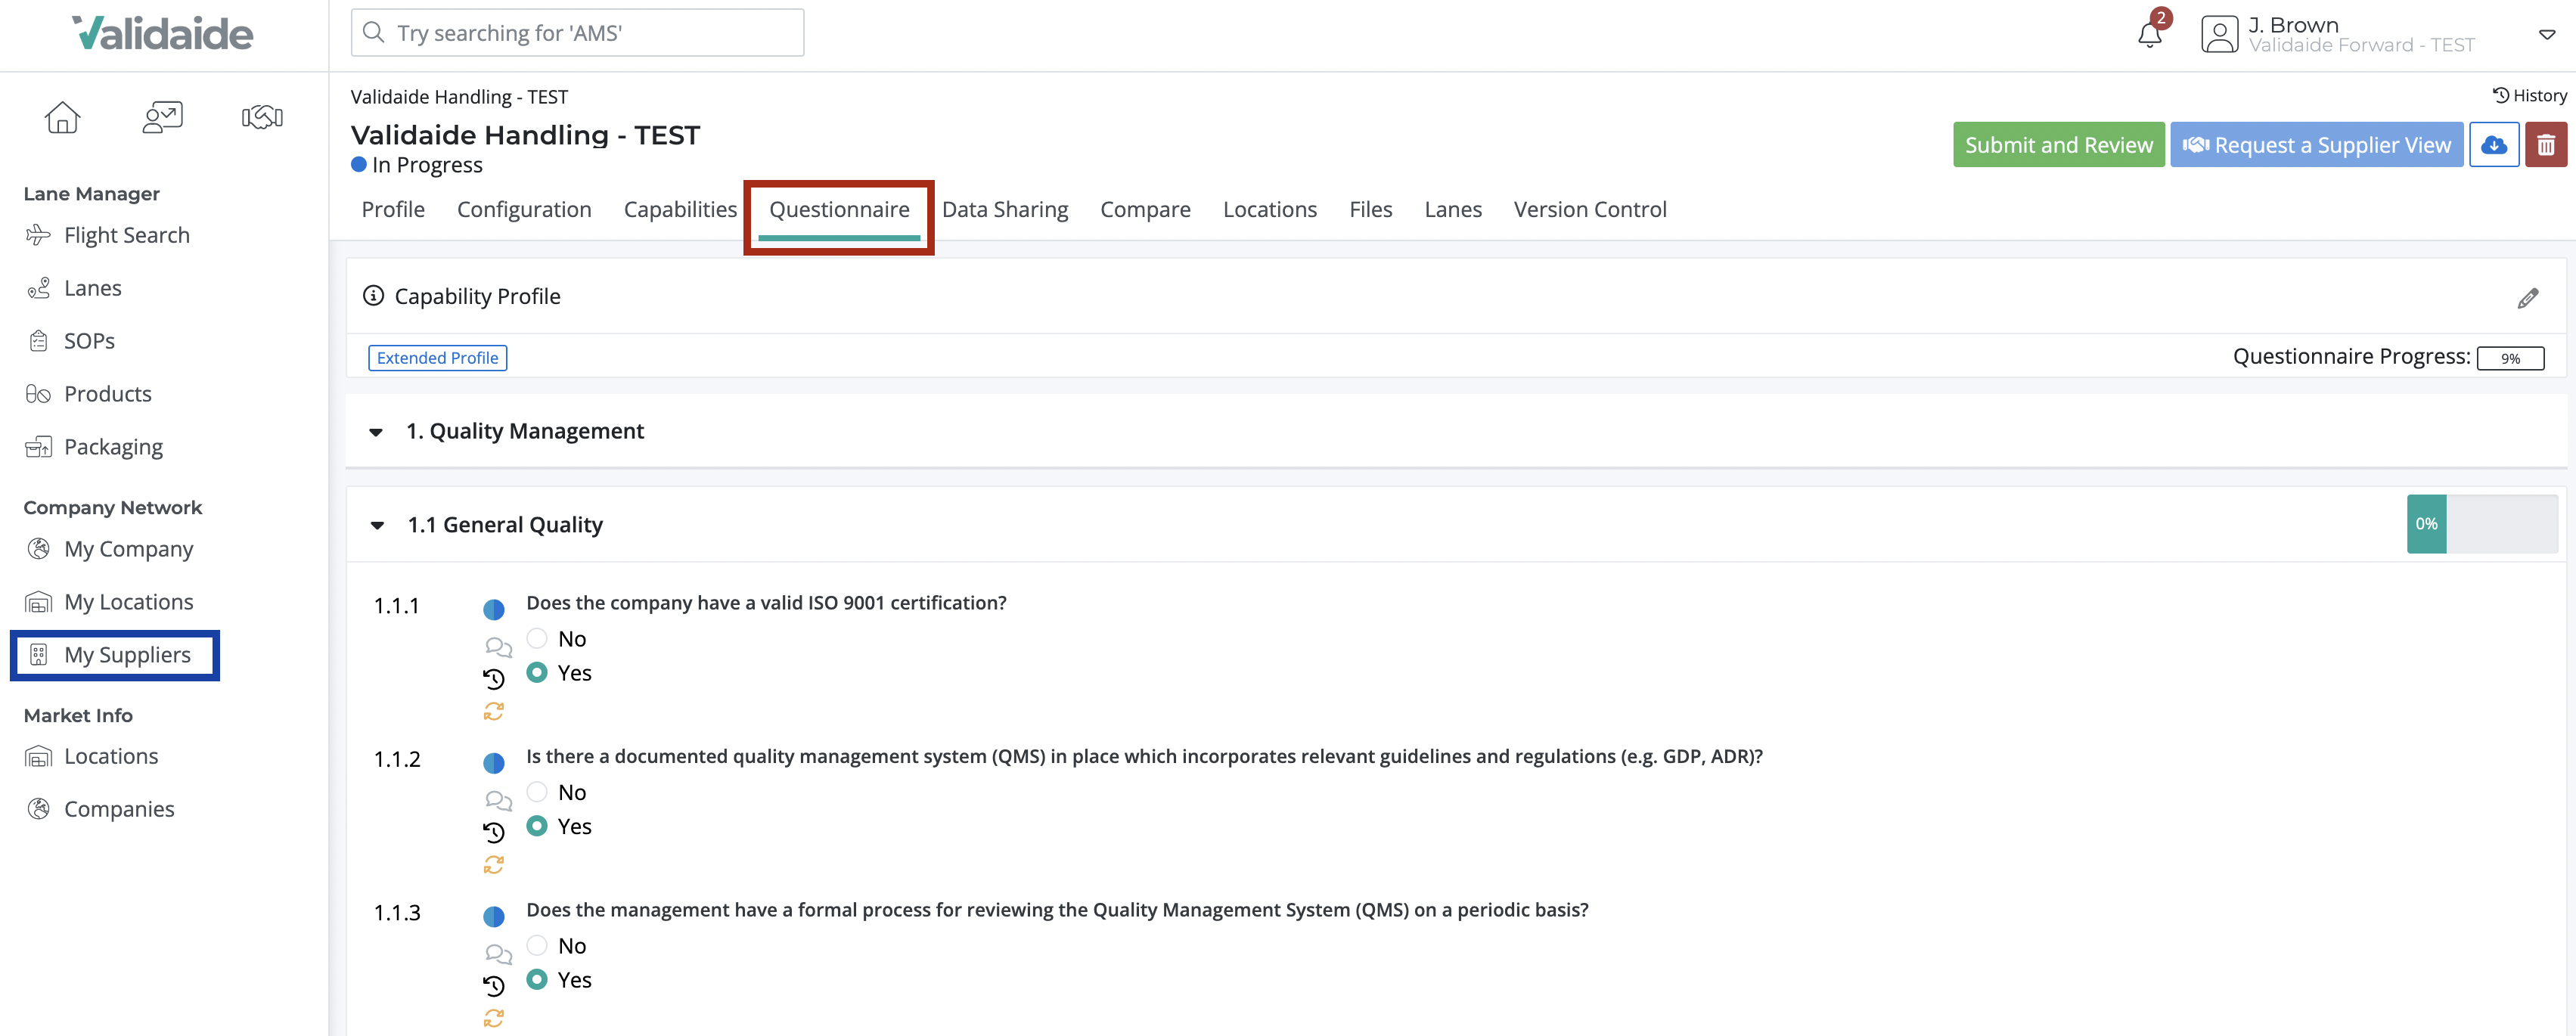This screenshot has height=1036, width=2576.
Task: Click orange refresh icon for question 1.1.1
Action: point(494,711)
